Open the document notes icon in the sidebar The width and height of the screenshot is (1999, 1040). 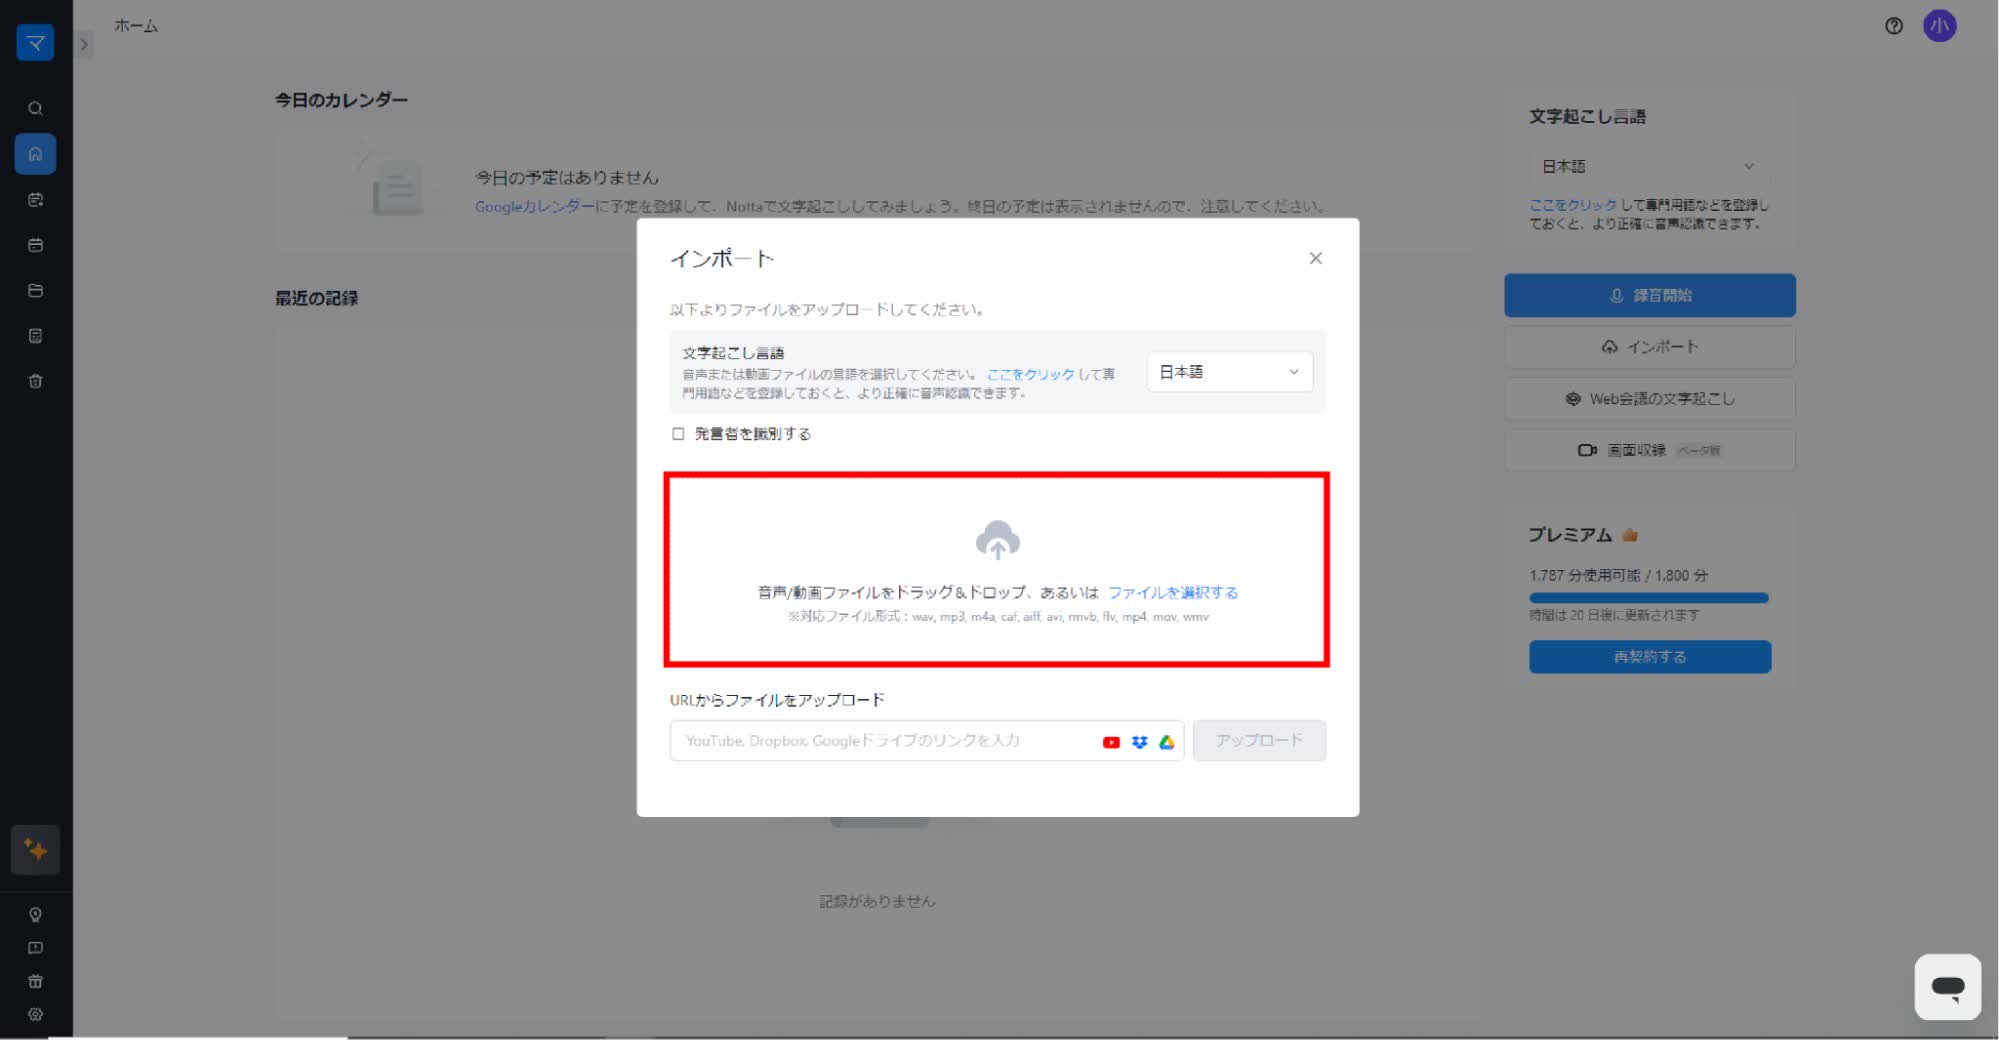pos(35,336)
